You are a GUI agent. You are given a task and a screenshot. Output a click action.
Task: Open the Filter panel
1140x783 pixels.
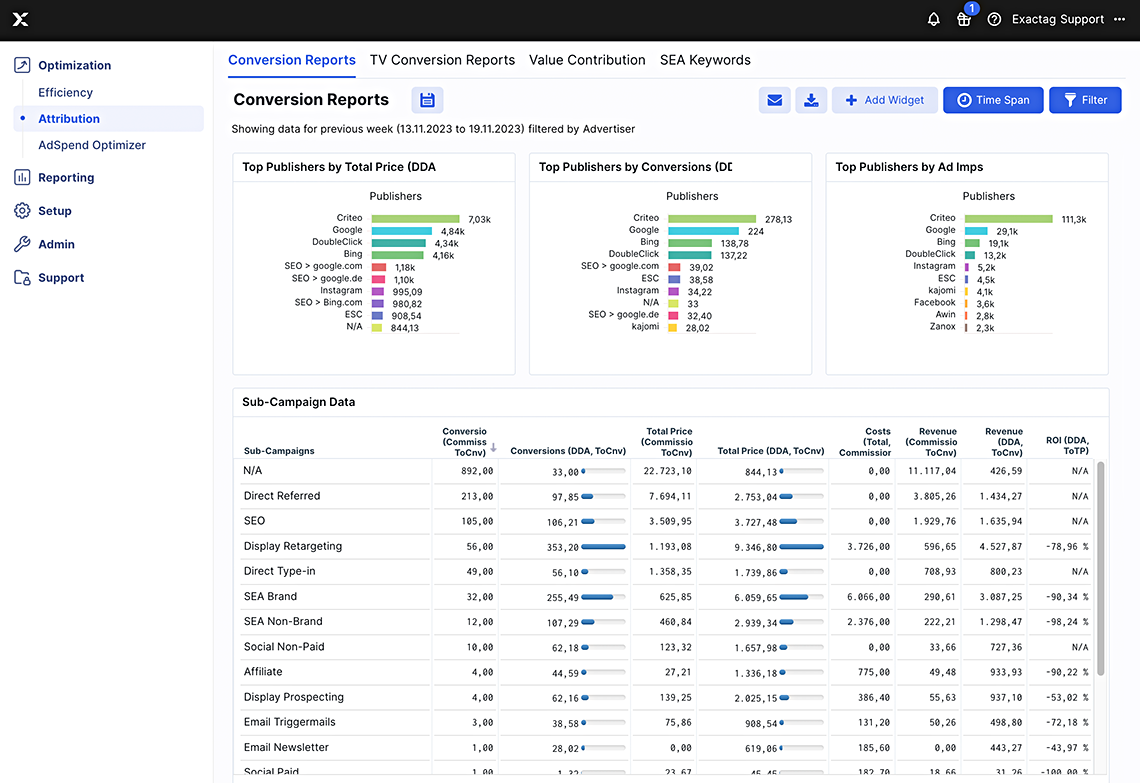[x=1085, y=100]
